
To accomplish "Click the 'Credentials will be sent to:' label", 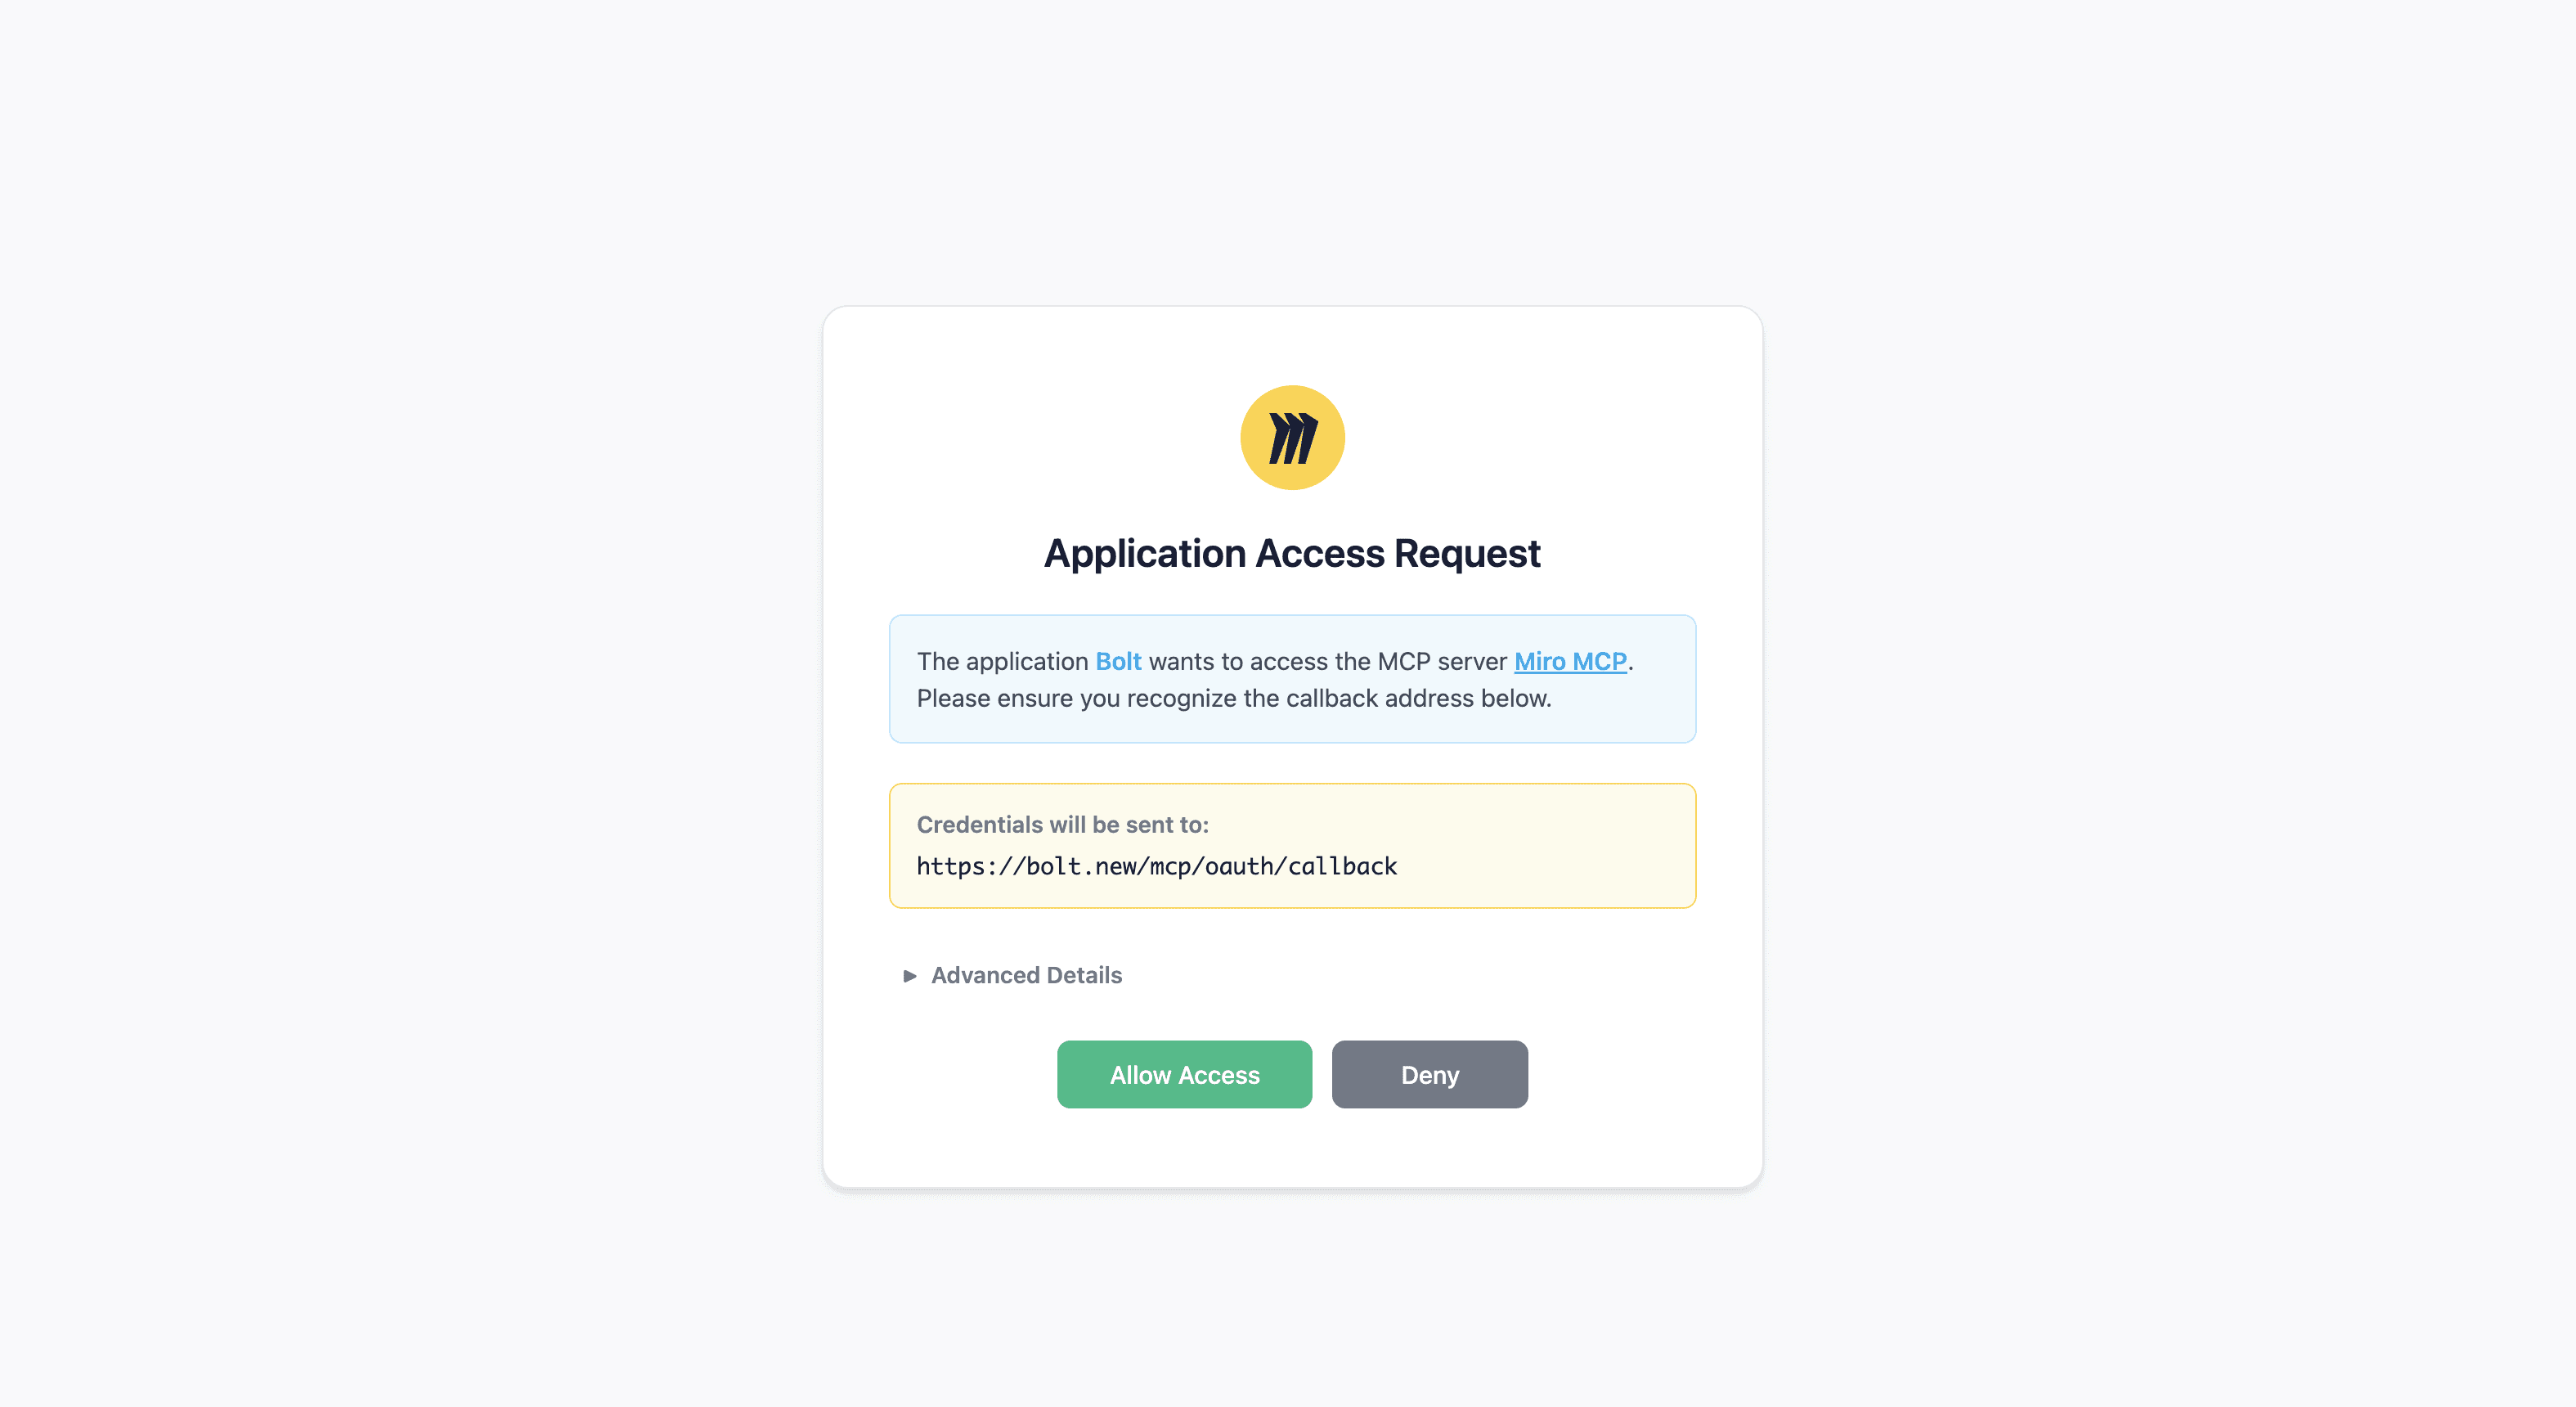I will (x=1062, y=824).
